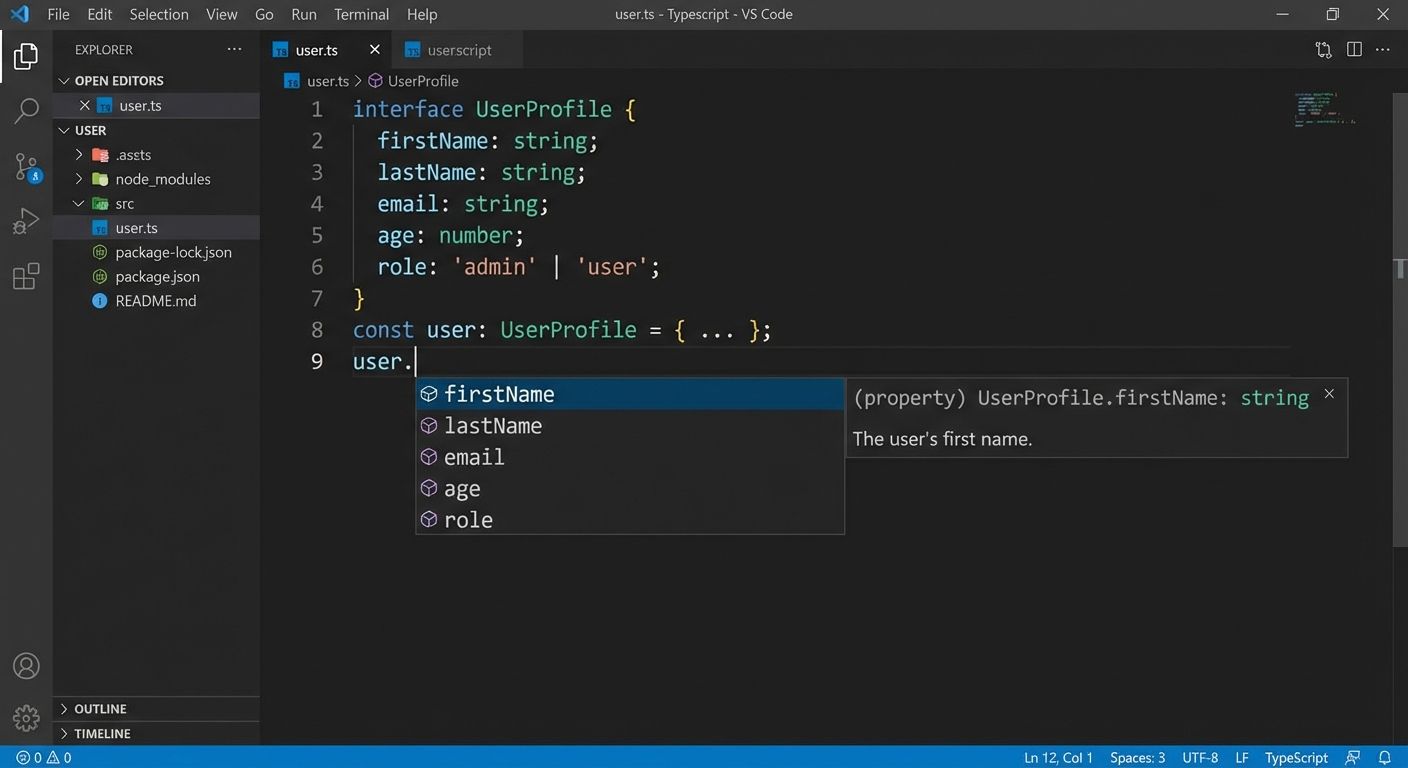Image resolution: width=1408 pixels, height=768 pixels.
Task: Expand the node_modules folder
Action: coord(79,179)
